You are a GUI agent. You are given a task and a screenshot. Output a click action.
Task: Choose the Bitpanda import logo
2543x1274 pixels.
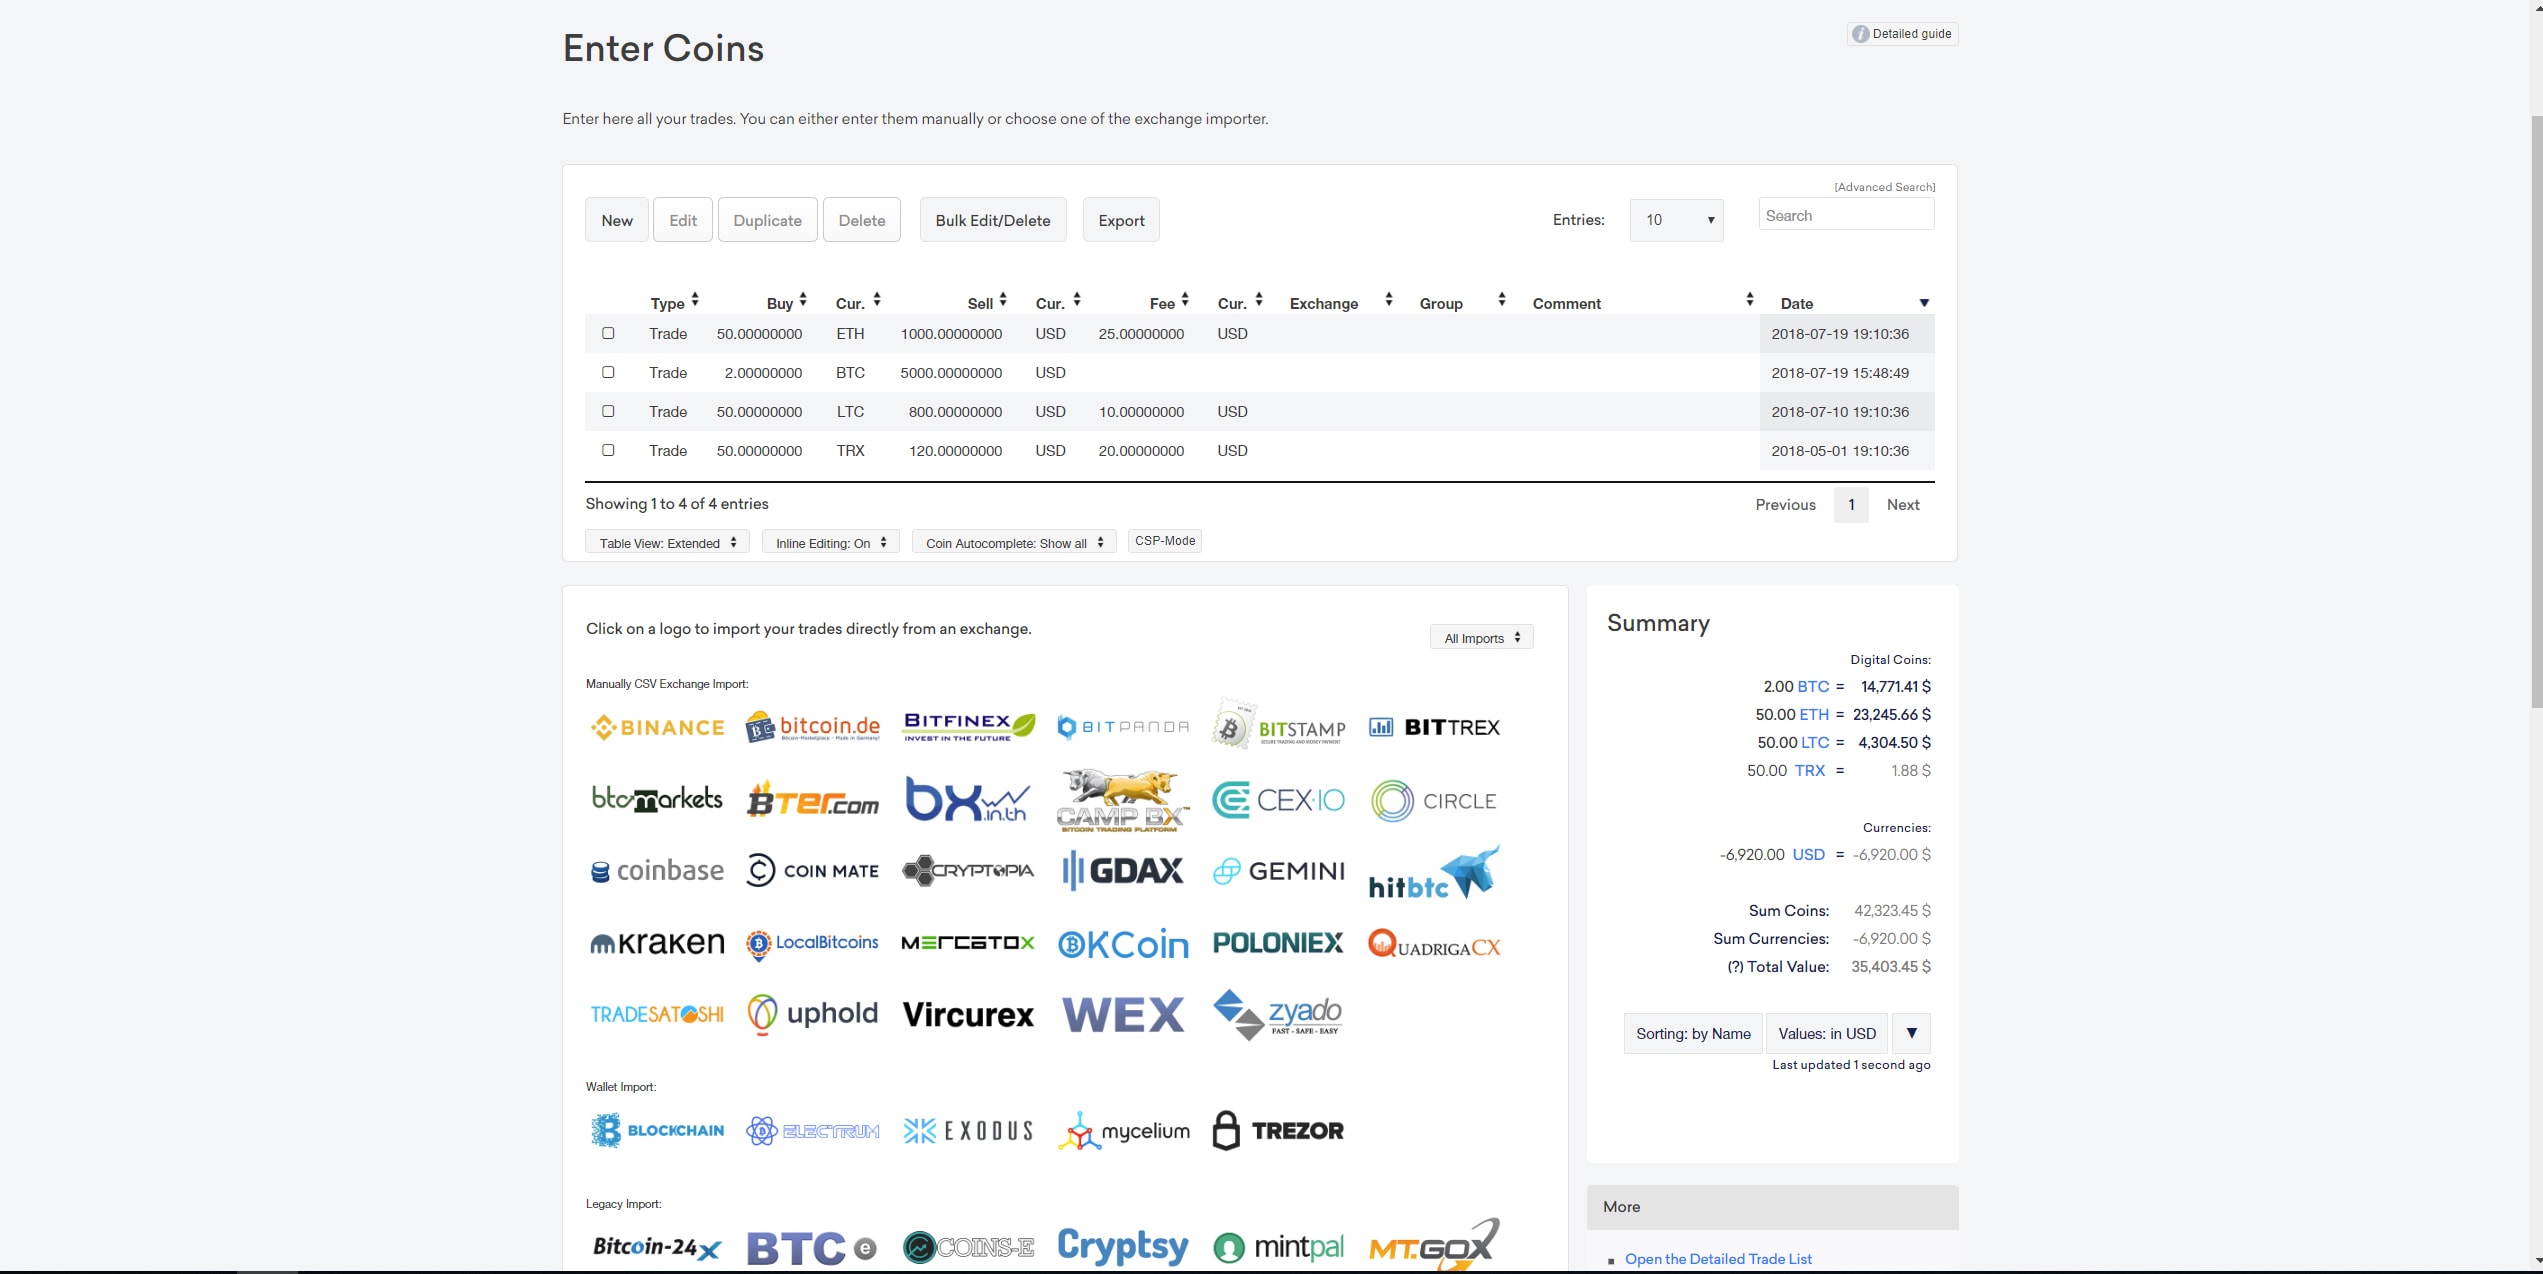point(1123,727)
